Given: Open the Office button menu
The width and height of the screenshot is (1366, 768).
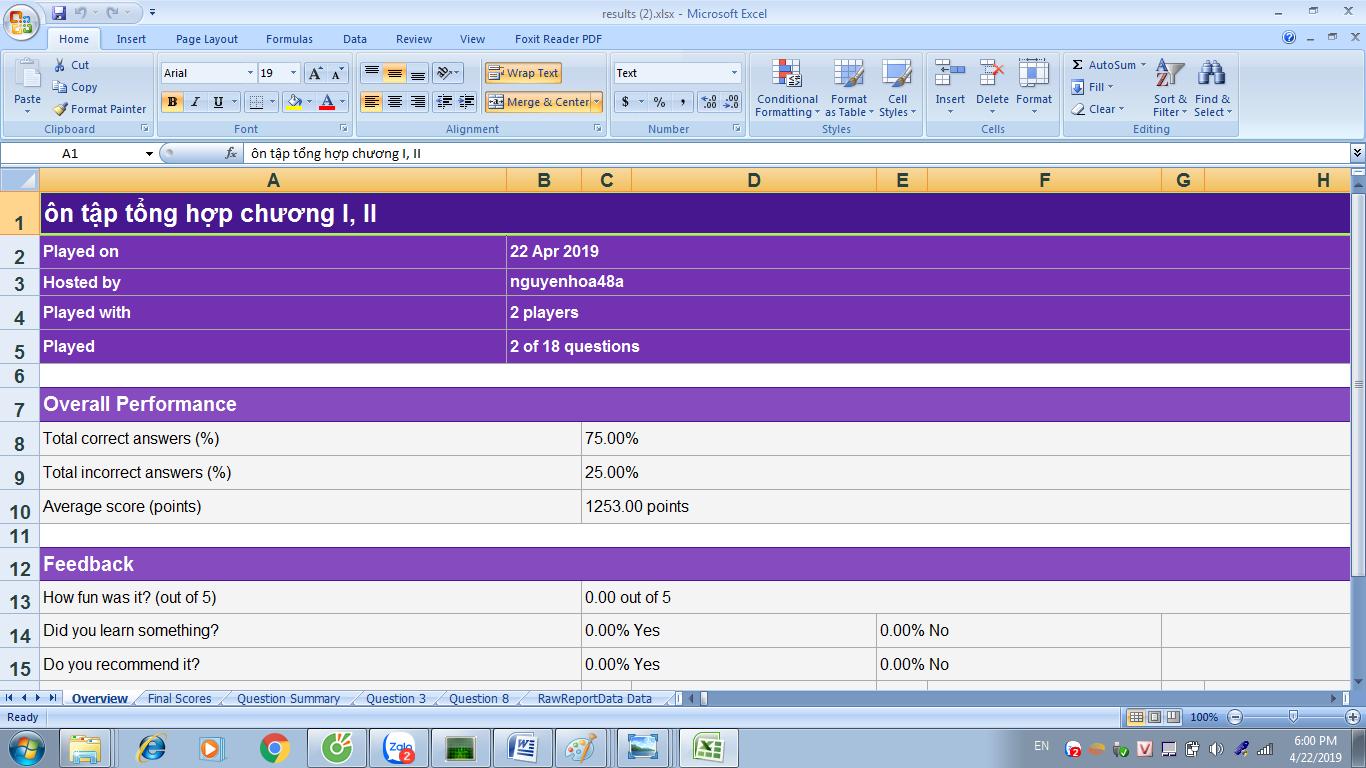Looking at the screenshot, I should (20, 23).
